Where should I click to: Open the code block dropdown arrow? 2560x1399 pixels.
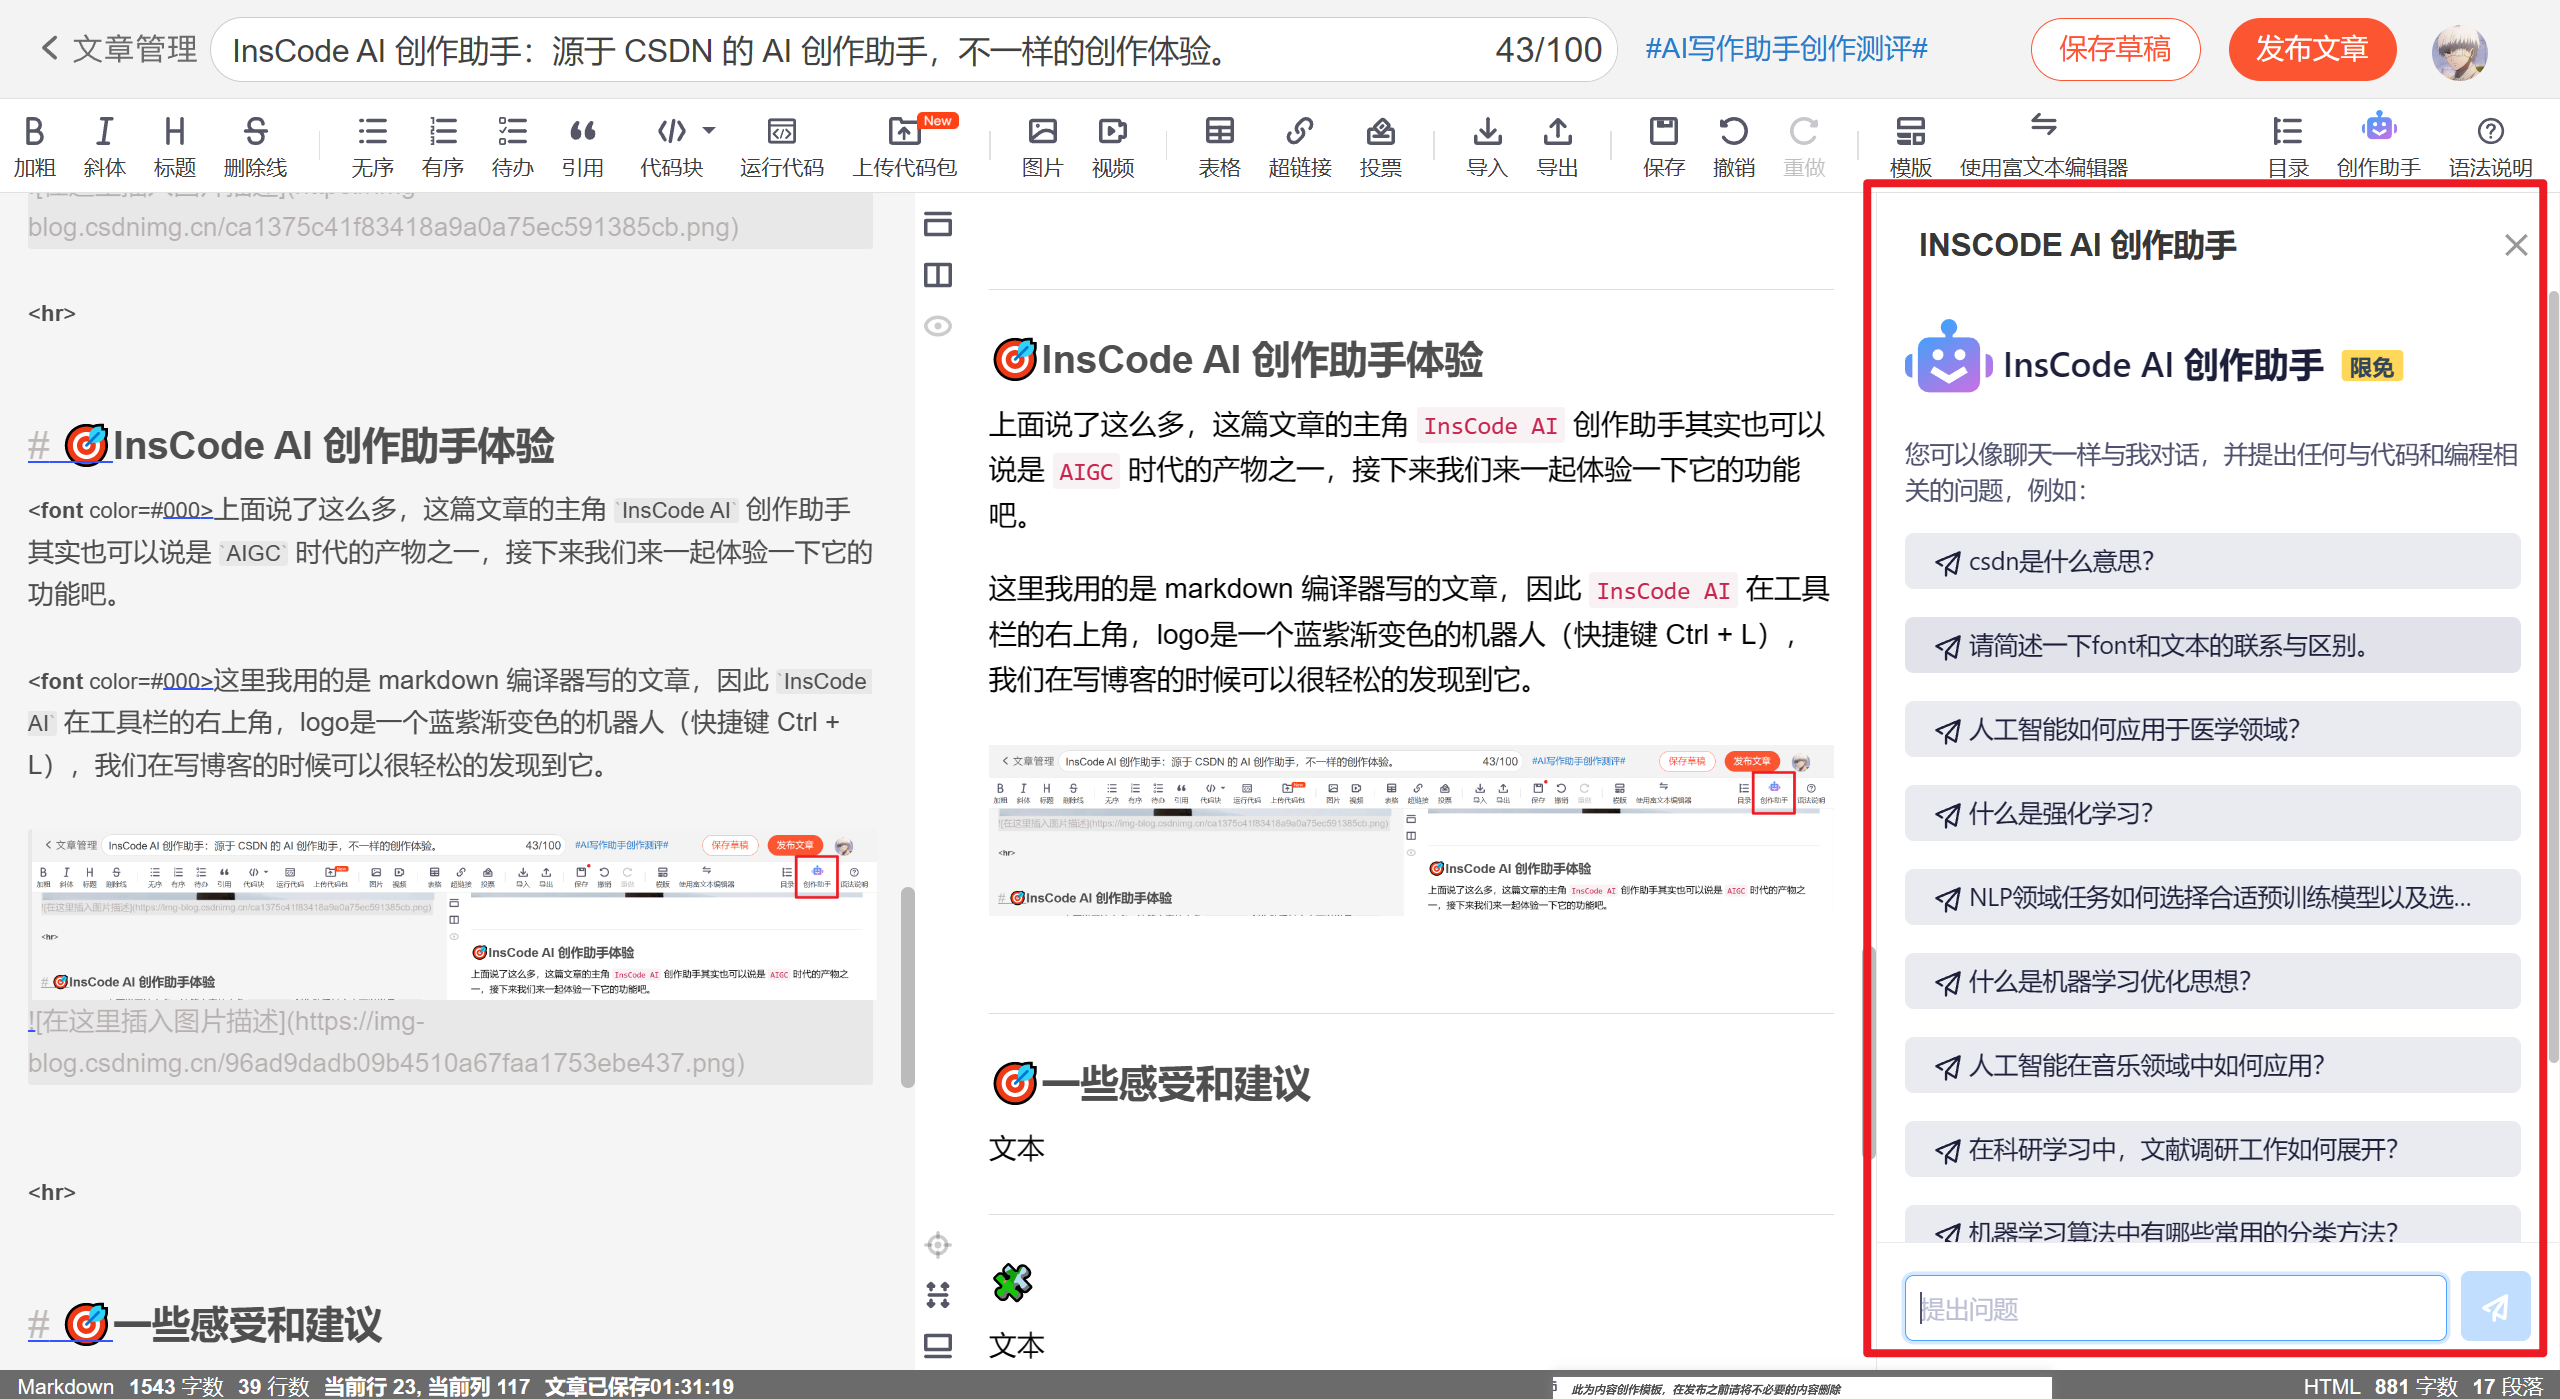point(709,131)
